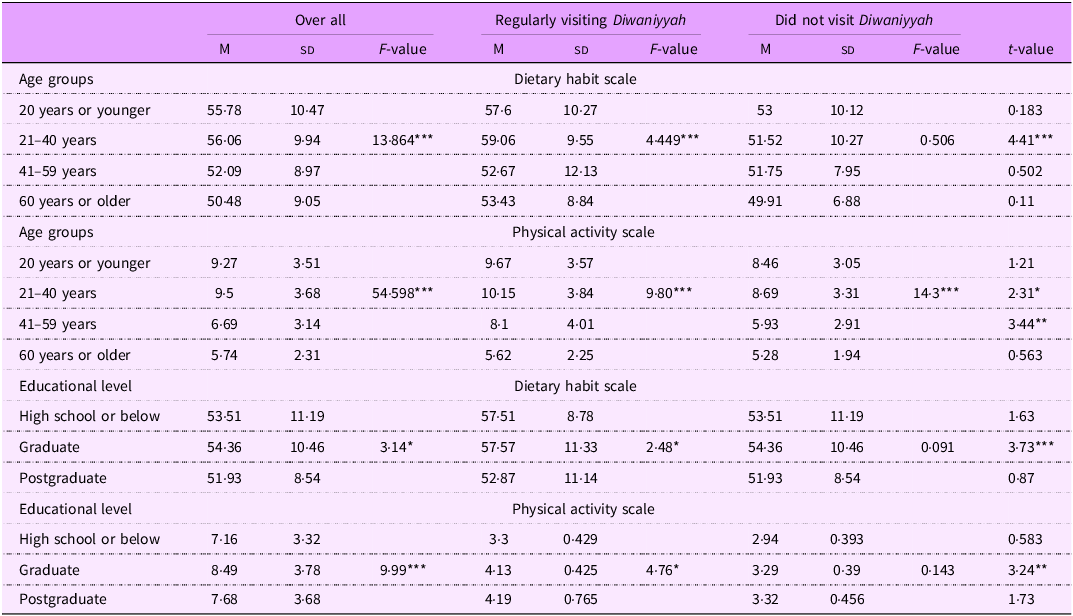
Task: Click the t-value 0·183 cell
Action: click(x=1025, y=110)
